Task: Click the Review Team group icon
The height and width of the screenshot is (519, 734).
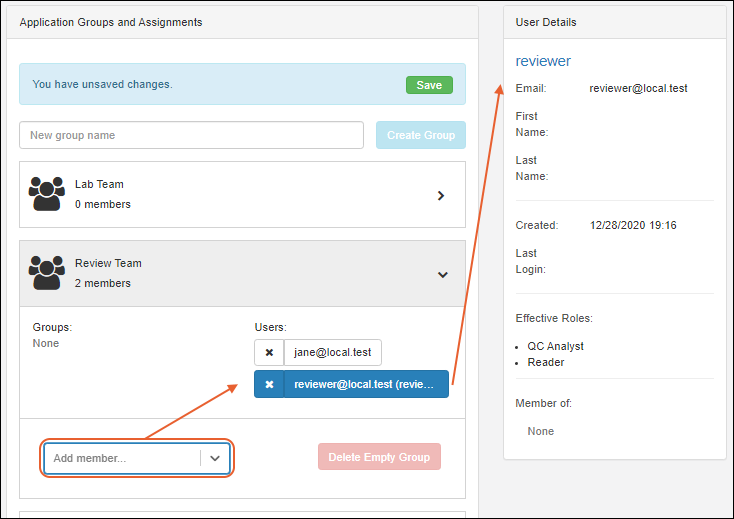Action: (x=47, y=273)
